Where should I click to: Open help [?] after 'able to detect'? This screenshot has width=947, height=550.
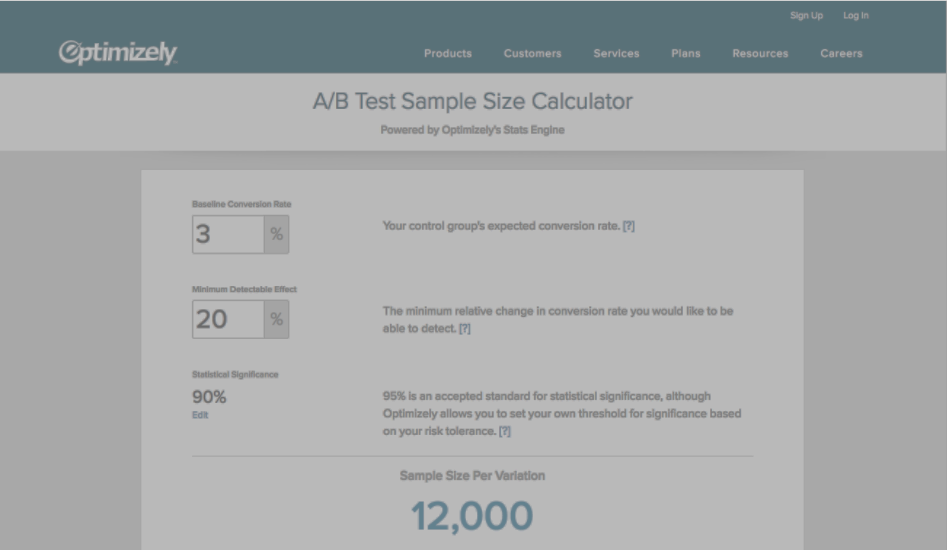pos(464,328)
